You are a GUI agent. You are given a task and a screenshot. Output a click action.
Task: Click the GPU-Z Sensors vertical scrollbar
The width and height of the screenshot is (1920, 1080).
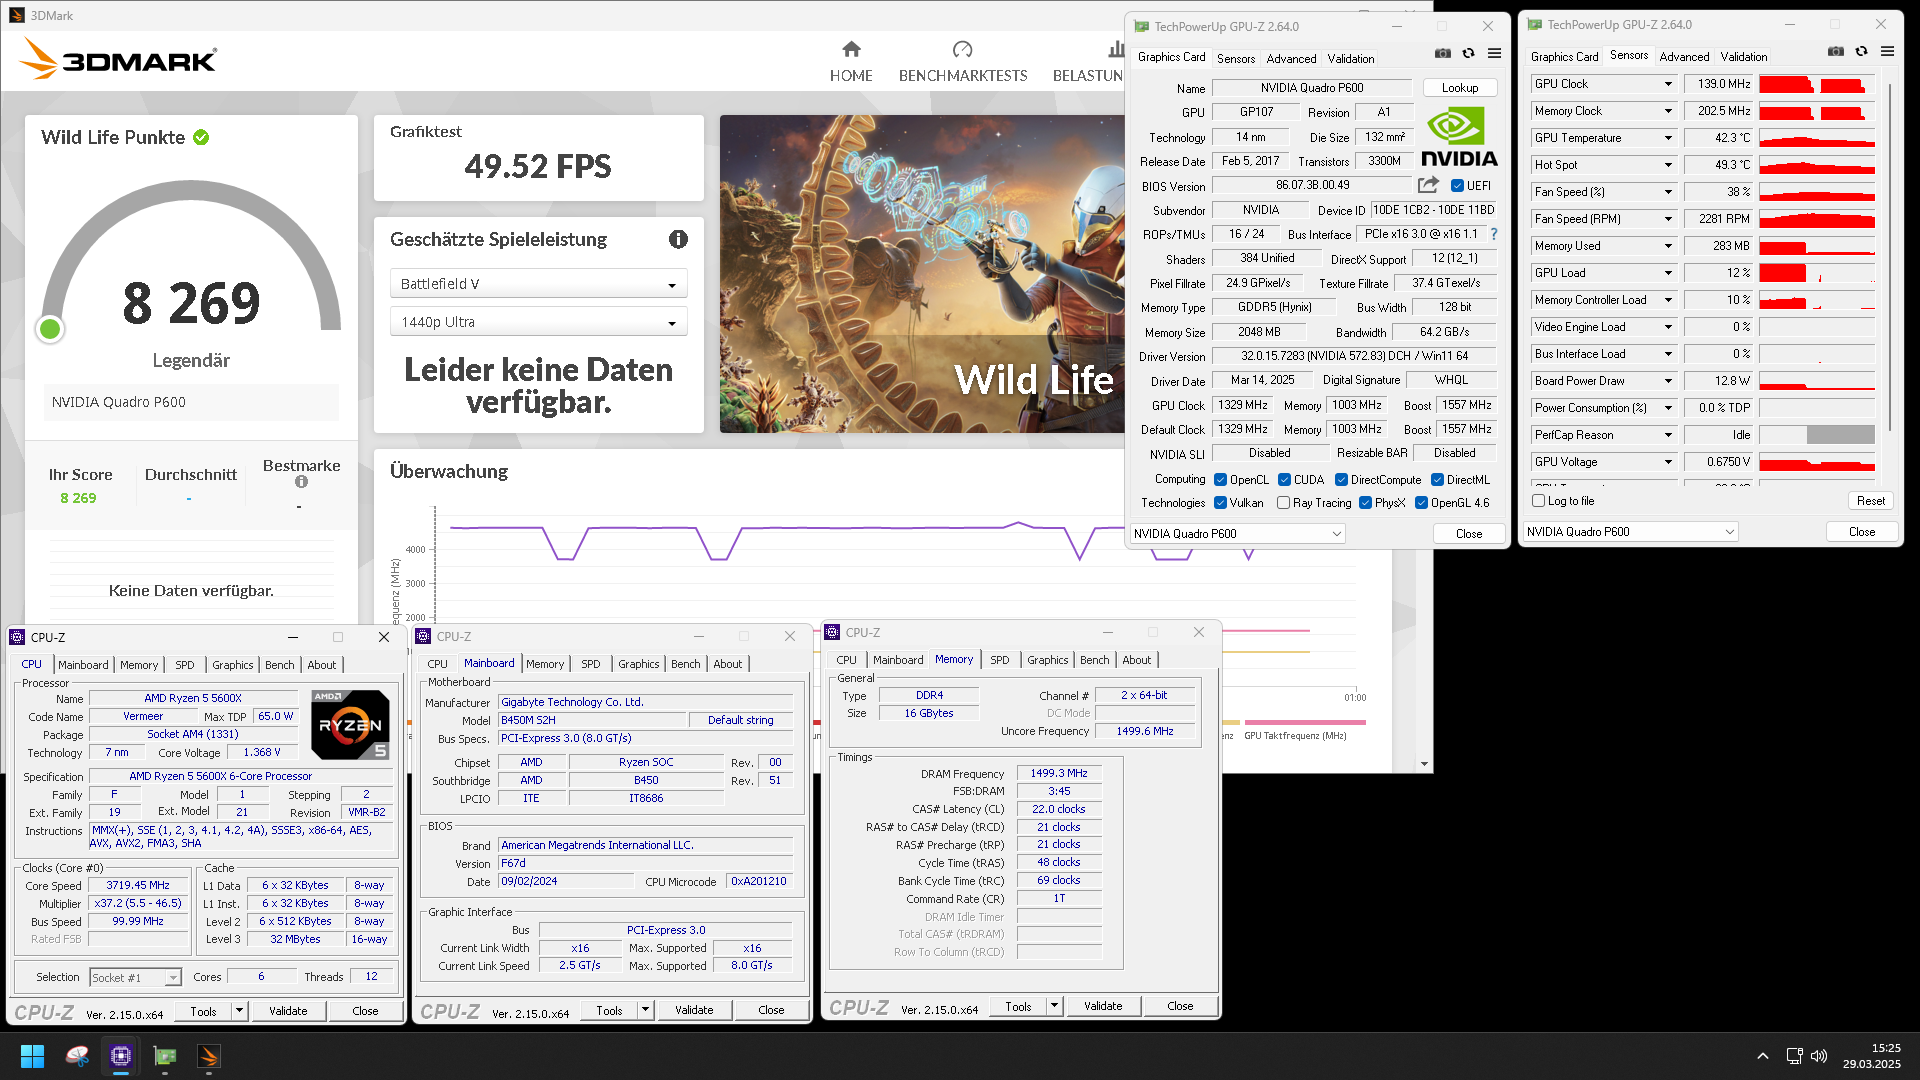1888,256
